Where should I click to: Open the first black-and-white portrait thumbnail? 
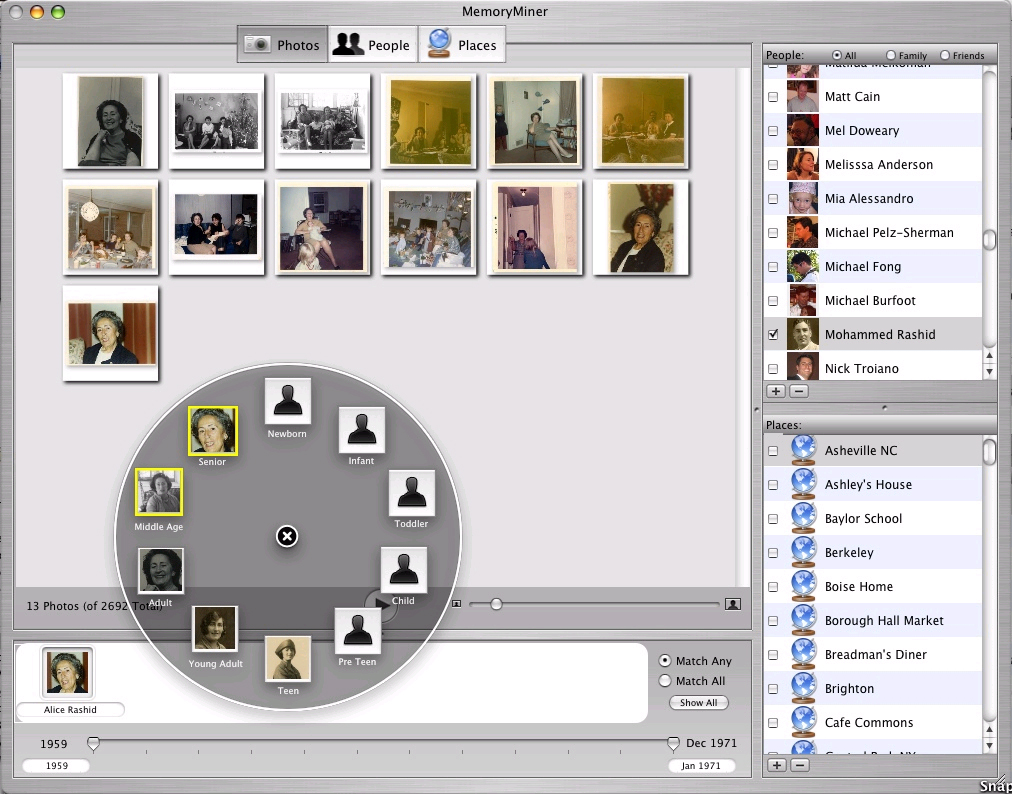(110, 121)
